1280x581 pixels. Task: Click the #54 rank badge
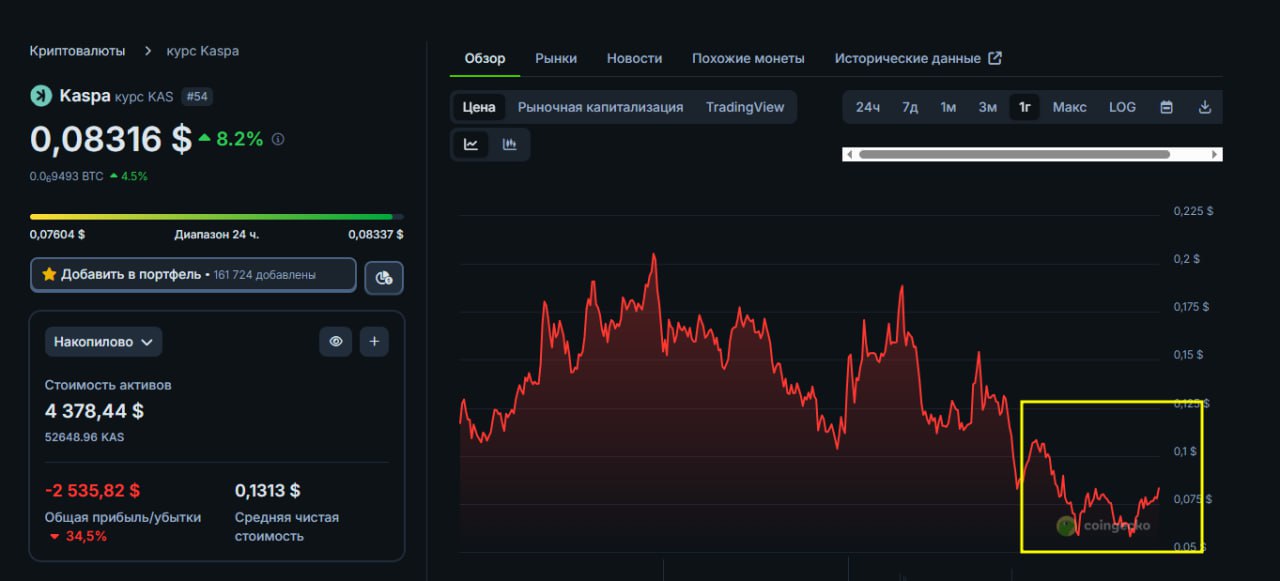[x=196, y=96]
